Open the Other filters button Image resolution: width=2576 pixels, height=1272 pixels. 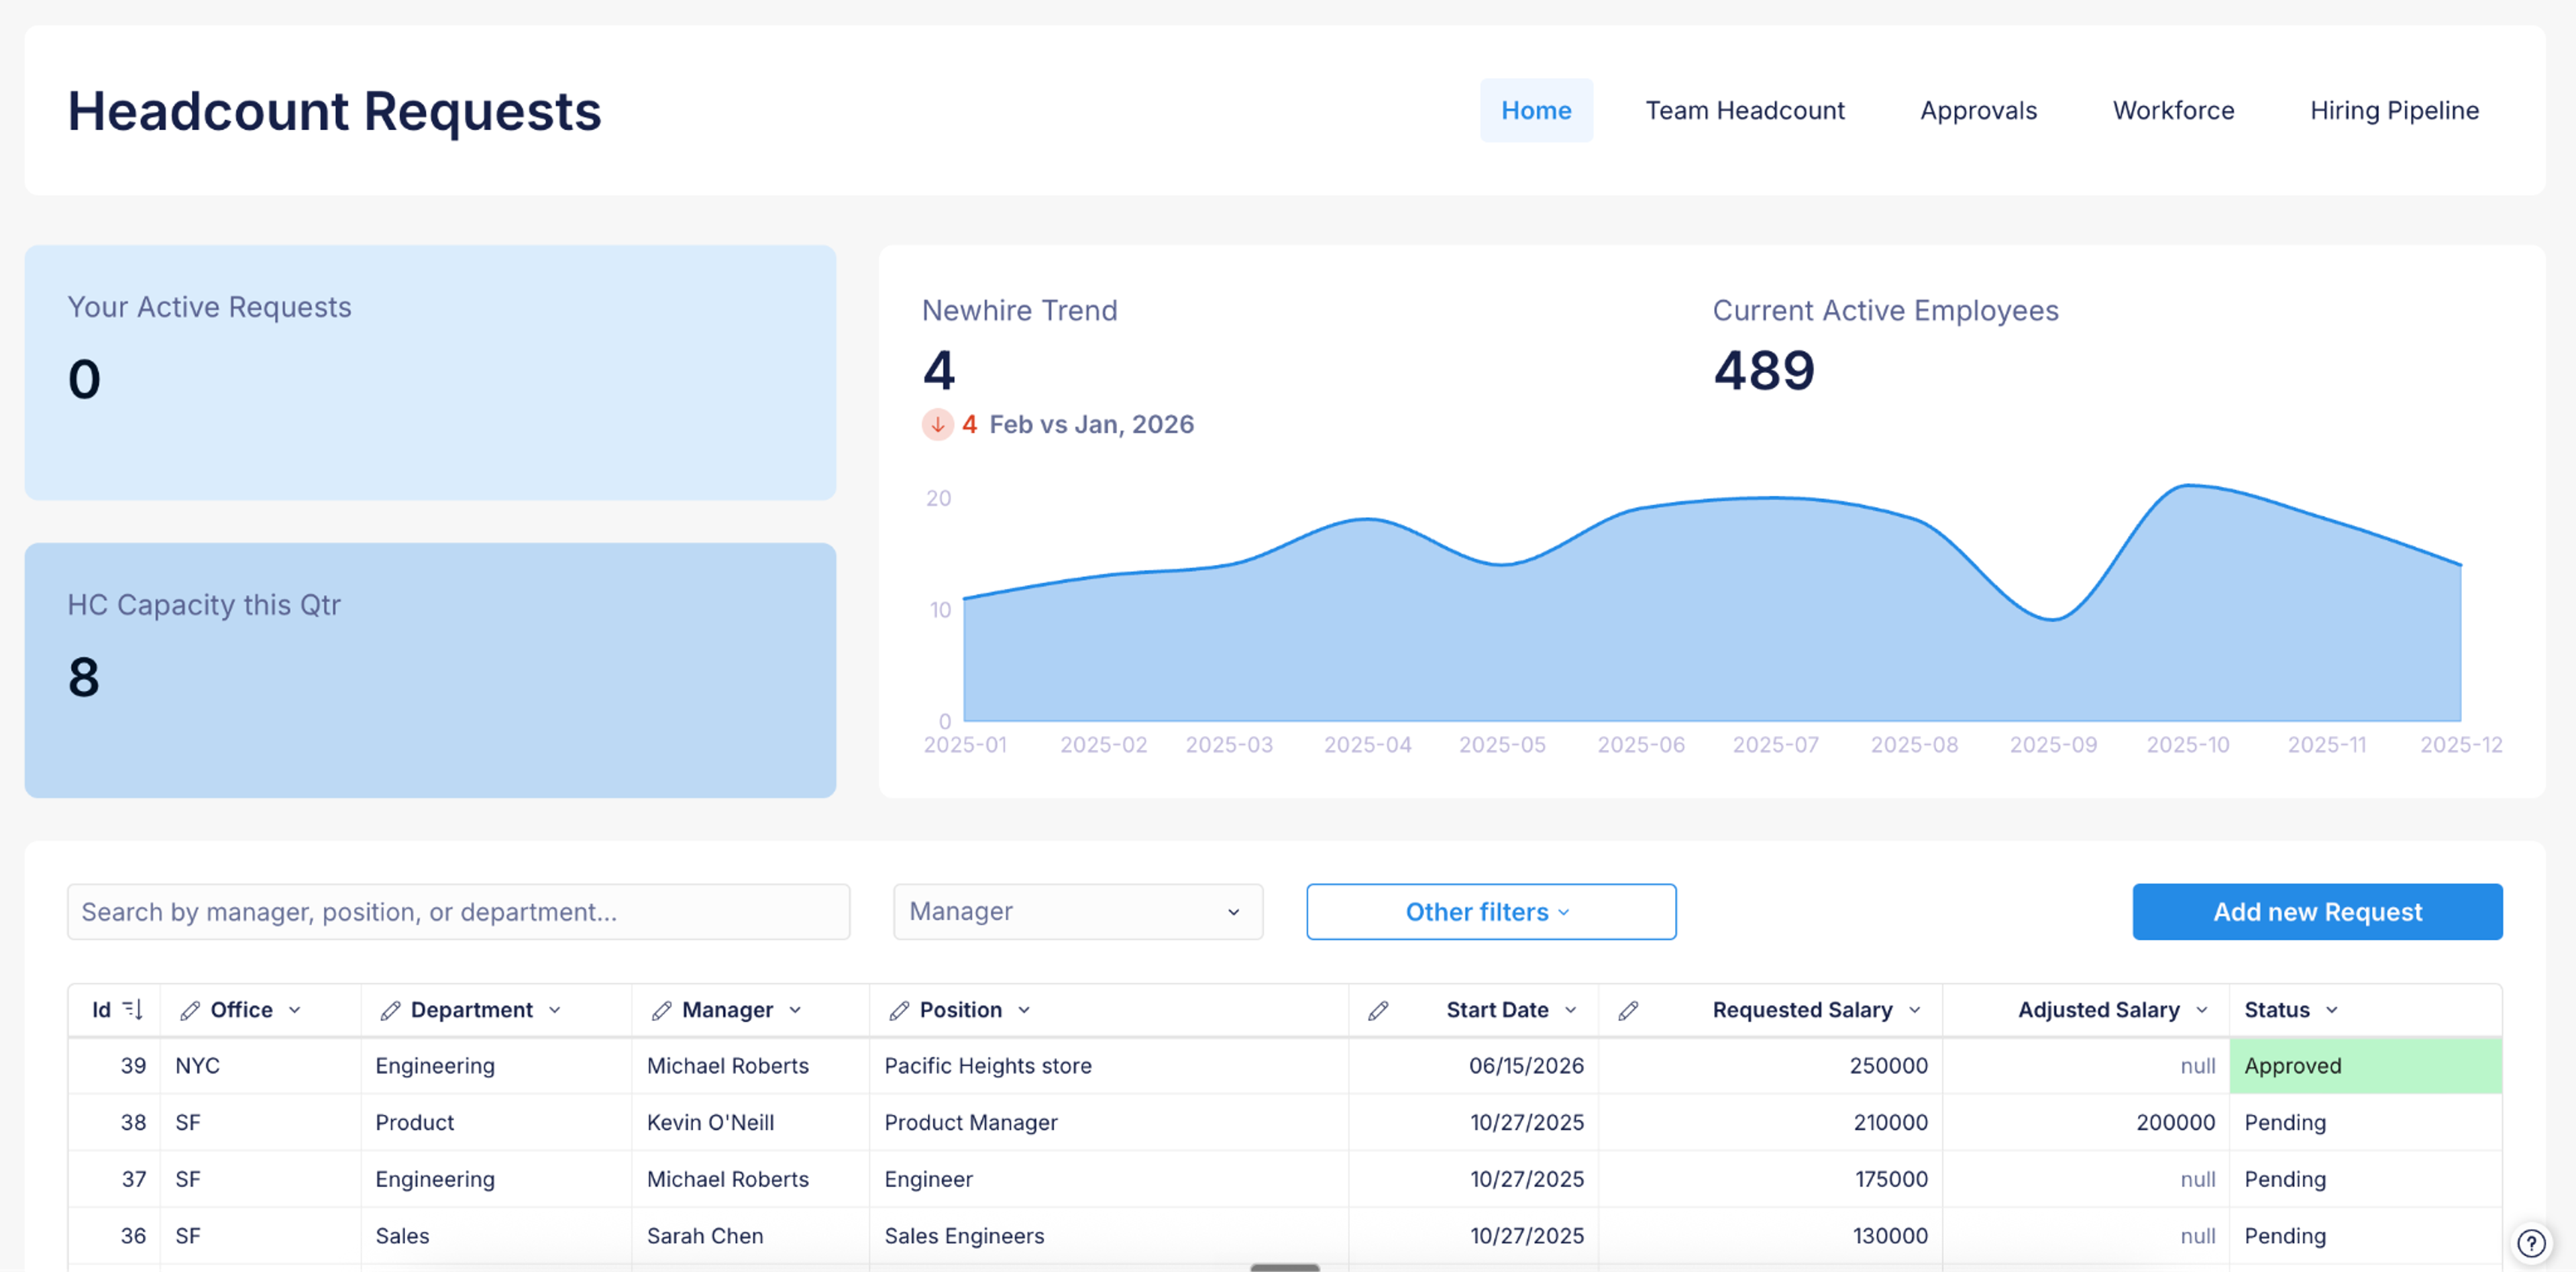[1491, 911]
